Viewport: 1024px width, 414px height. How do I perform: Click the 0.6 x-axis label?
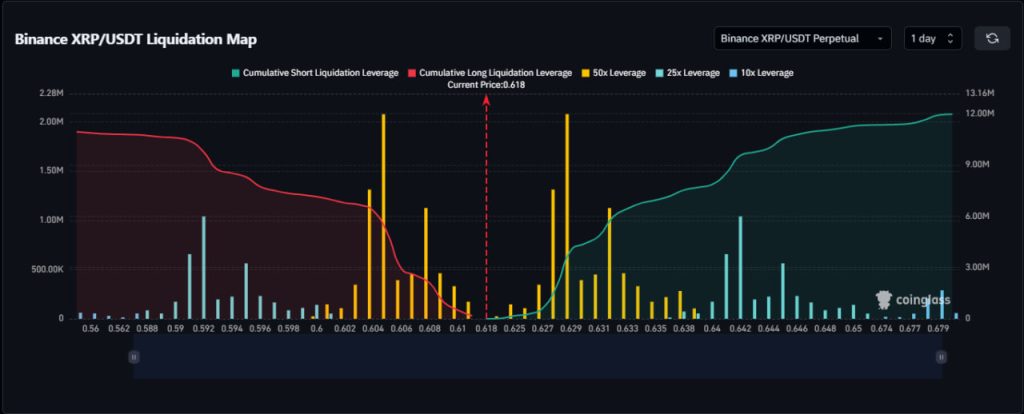(317, 329)
